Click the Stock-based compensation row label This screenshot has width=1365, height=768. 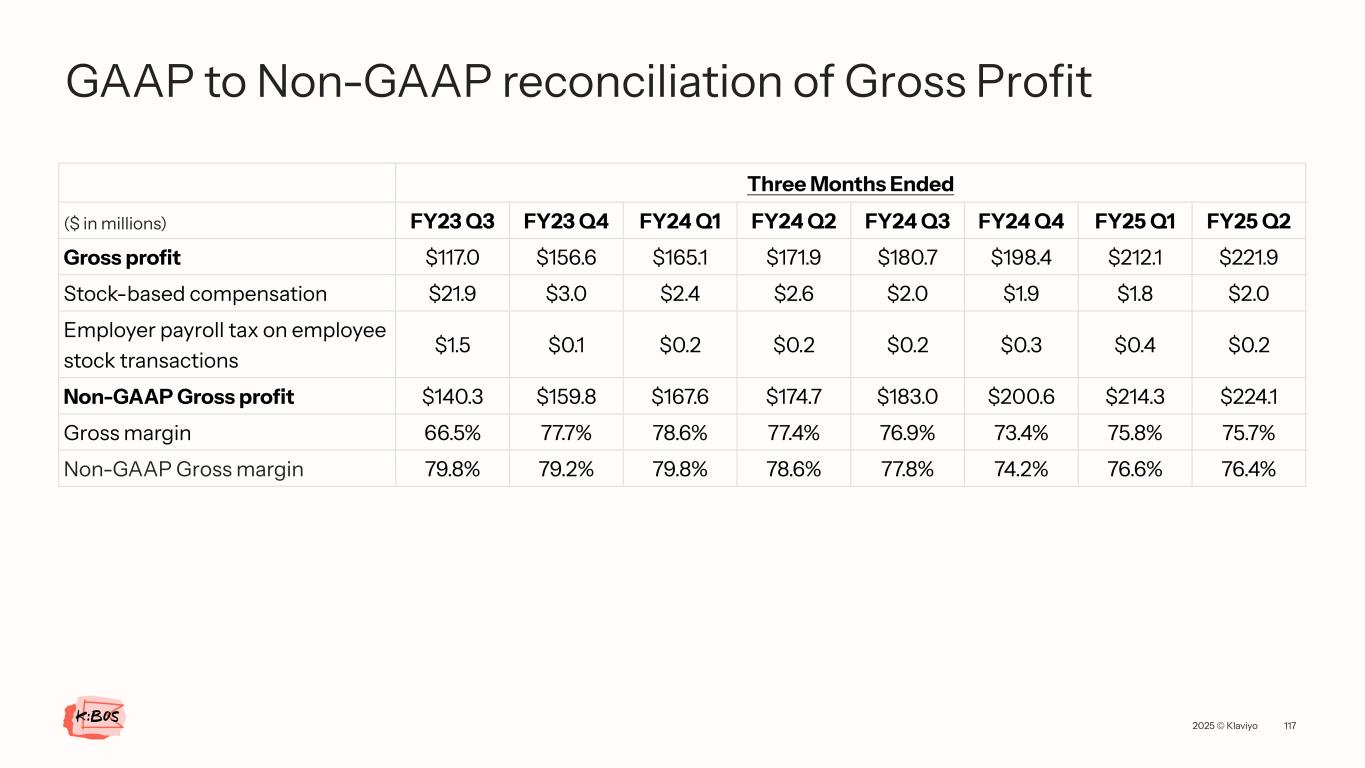tap(195, 294)
